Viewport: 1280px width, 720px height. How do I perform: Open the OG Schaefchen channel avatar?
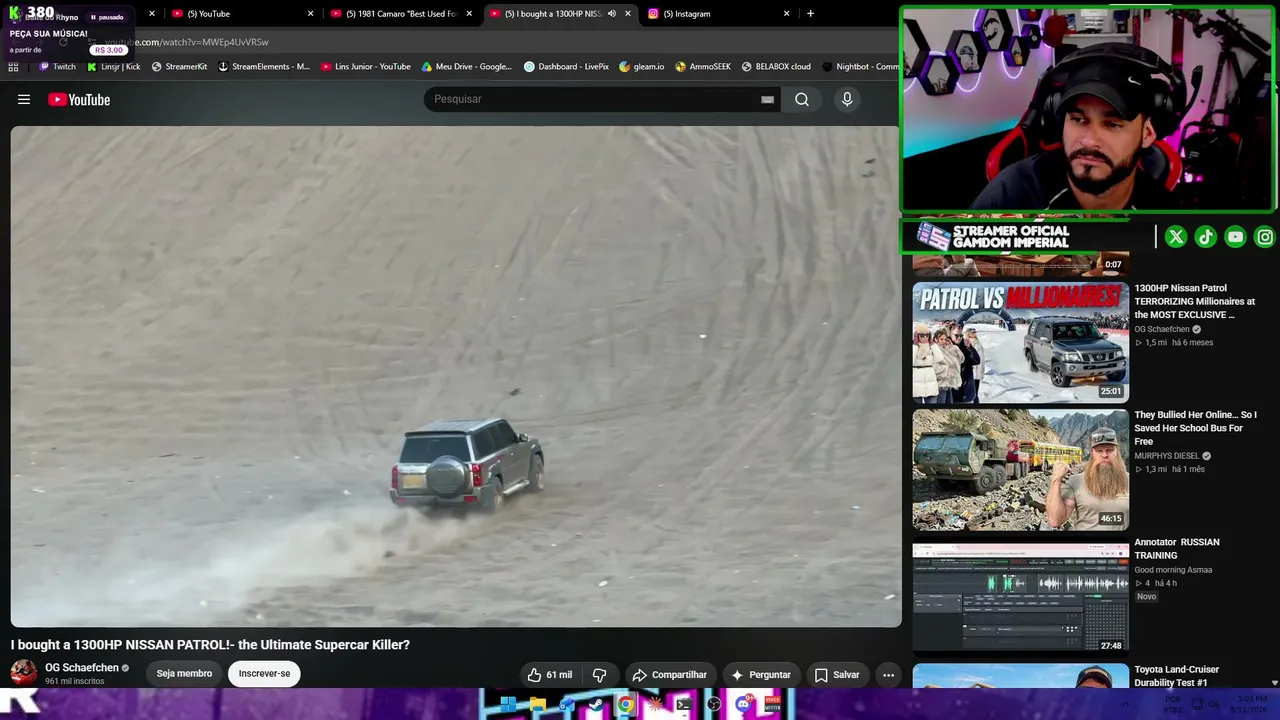[24, 673]
